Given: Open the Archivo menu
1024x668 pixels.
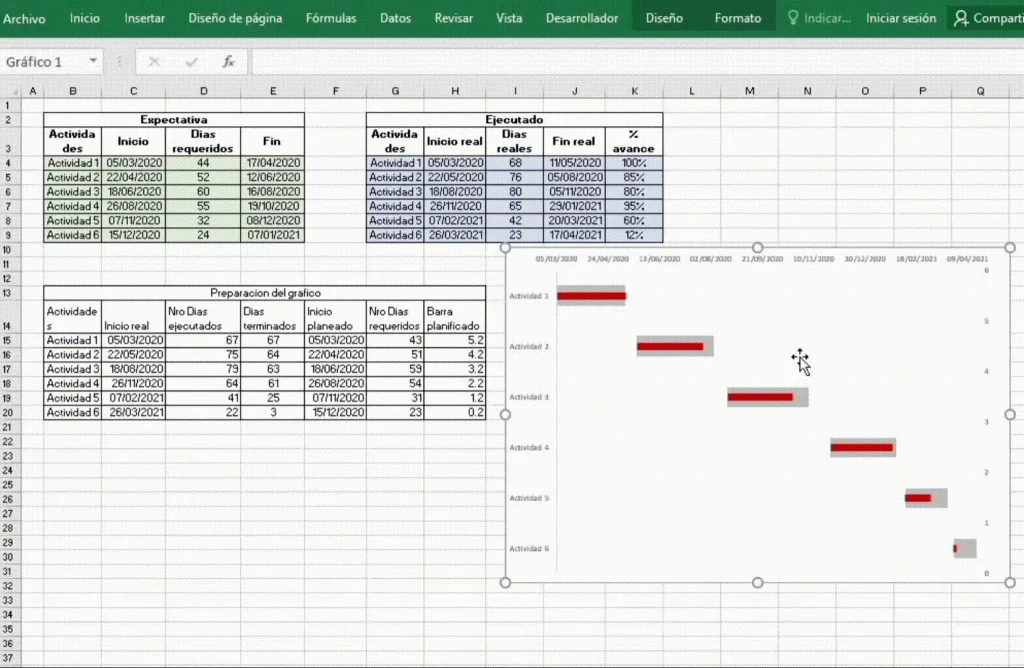Looking at the screenshot, I should [24, 18].
